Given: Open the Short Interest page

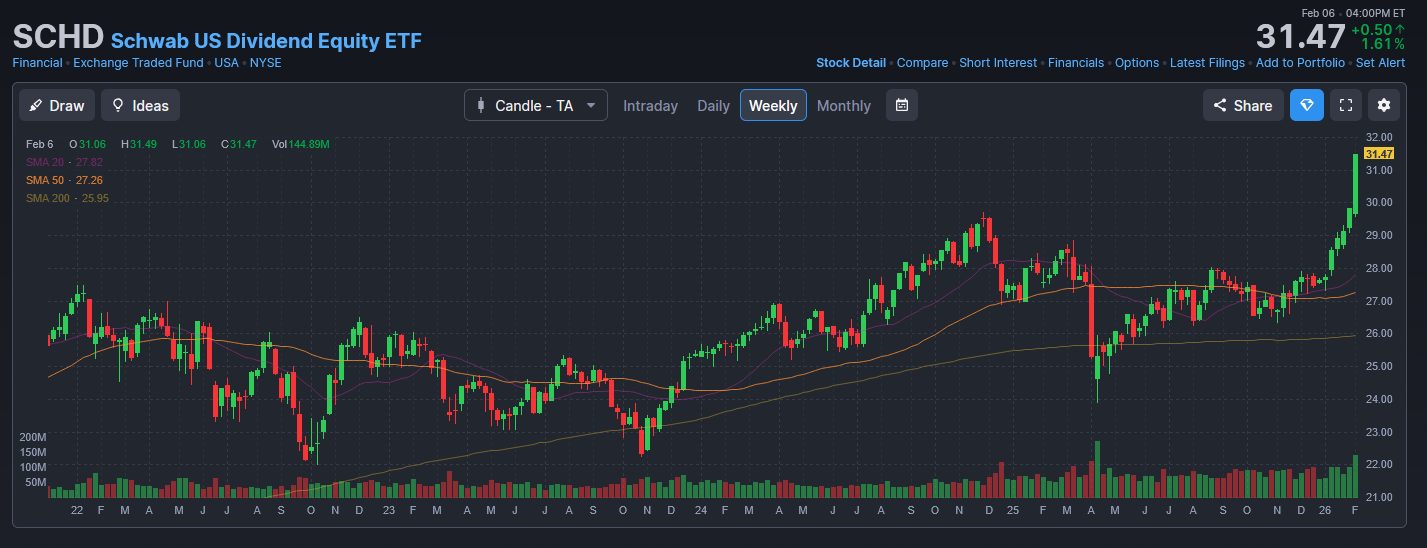Looking at the screenshot, I should pos(998,62).
